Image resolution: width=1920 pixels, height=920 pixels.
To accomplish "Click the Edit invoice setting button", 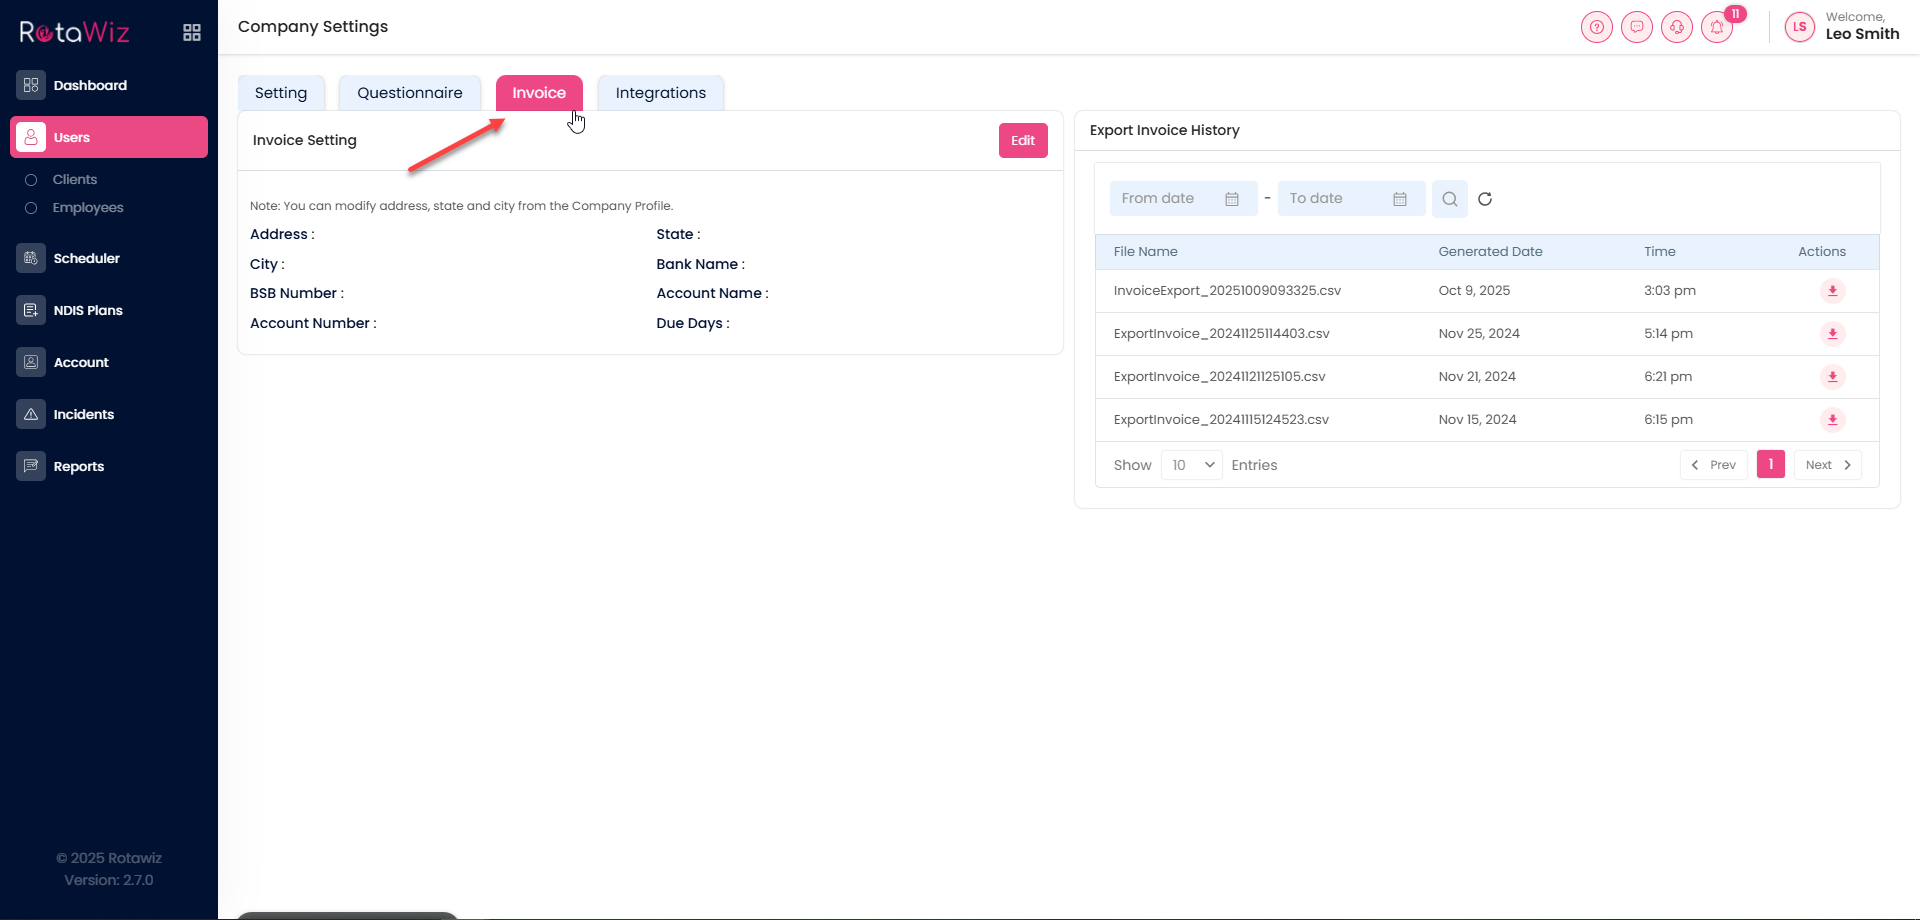I will (1022, 141).
